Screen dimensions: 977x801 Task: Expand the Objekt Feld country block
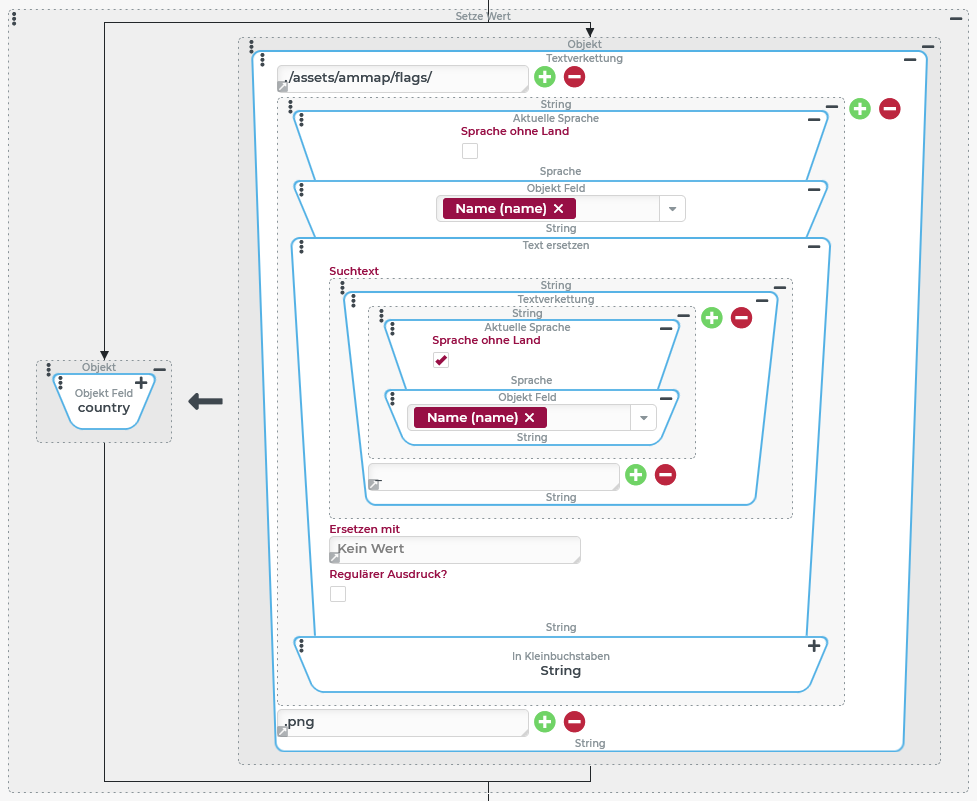pos(141,383)
